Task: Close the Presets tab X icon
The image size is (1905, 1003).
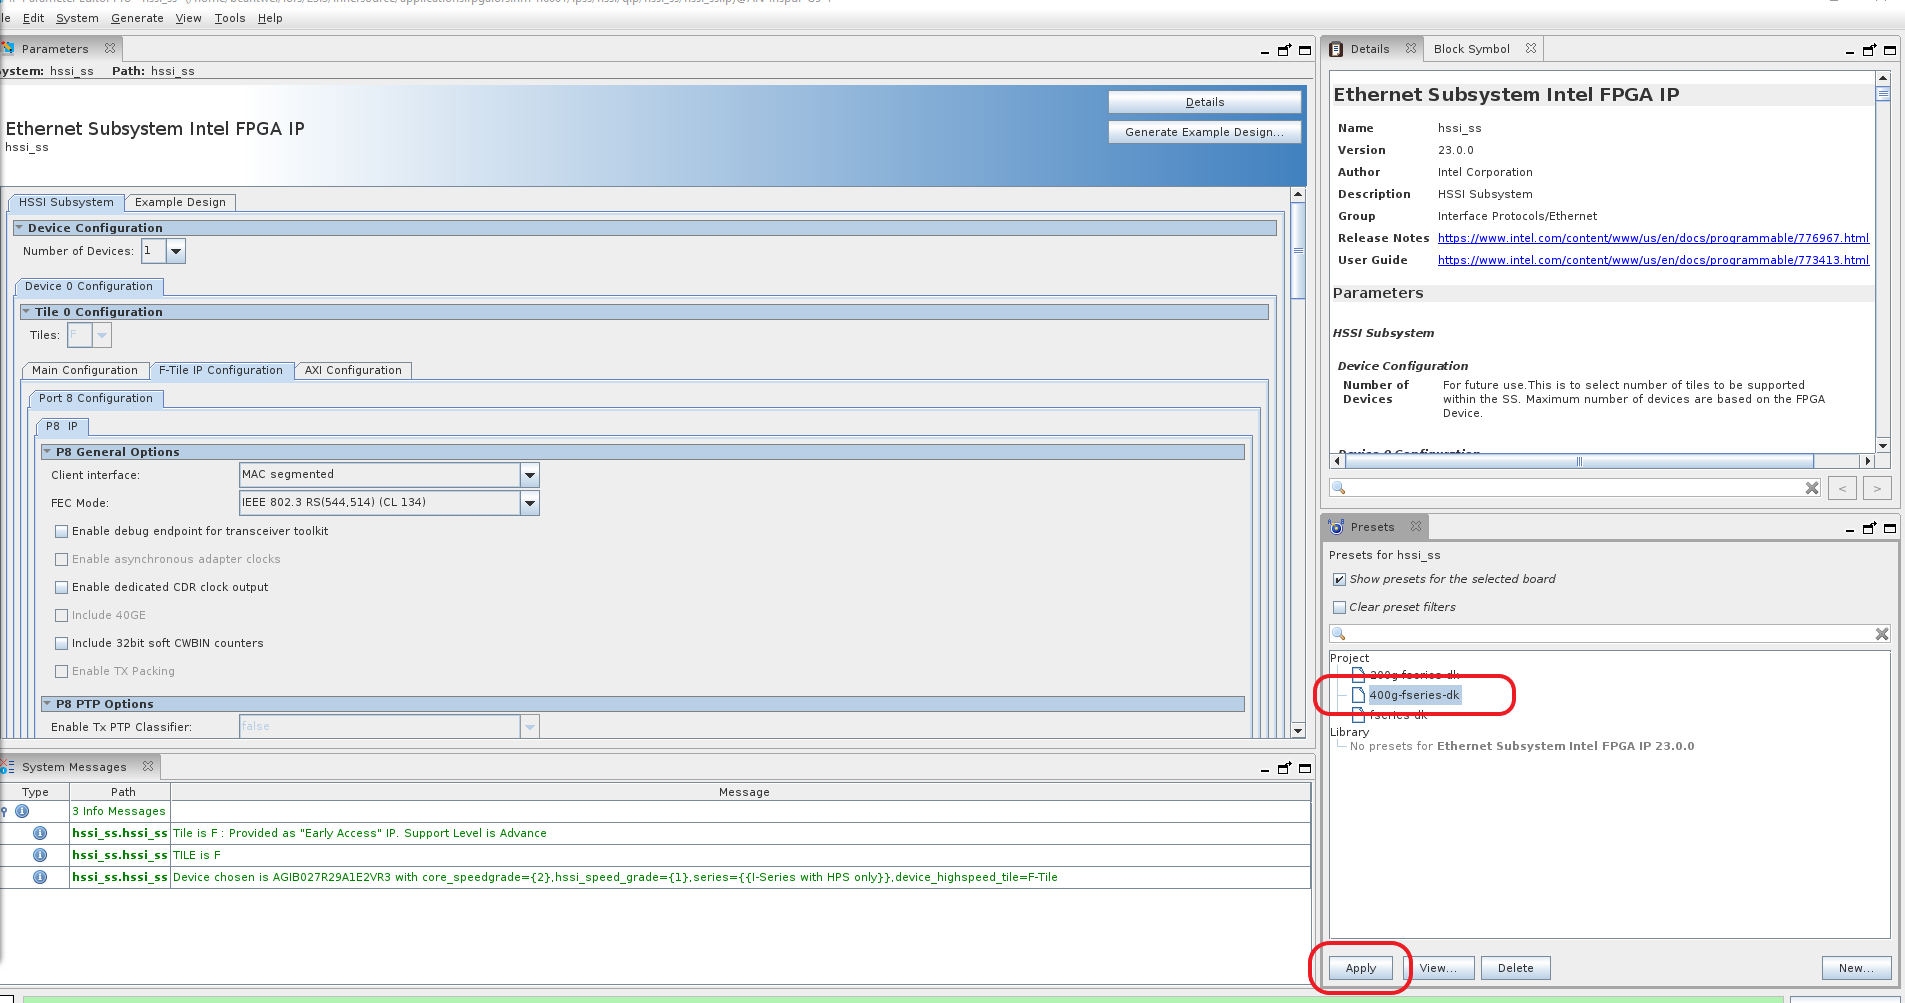Action: click(1416, 527)
